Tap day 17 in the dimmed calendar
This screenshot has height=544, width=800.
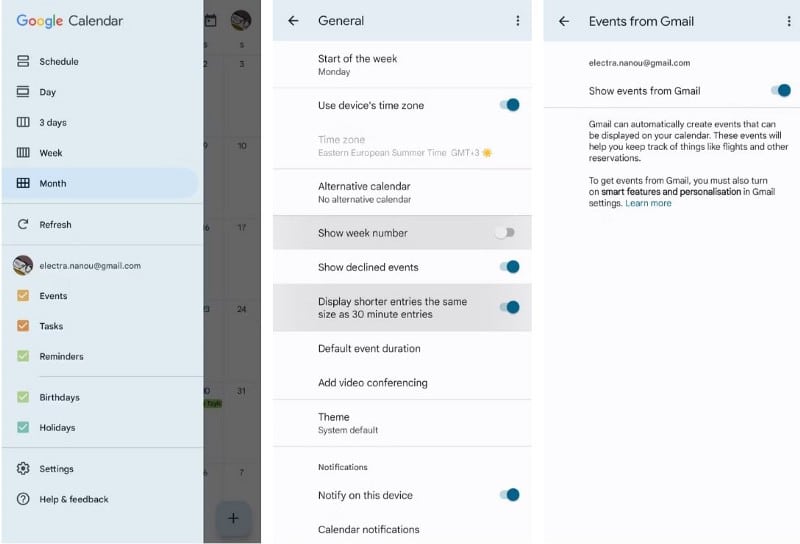coord(241,228)
